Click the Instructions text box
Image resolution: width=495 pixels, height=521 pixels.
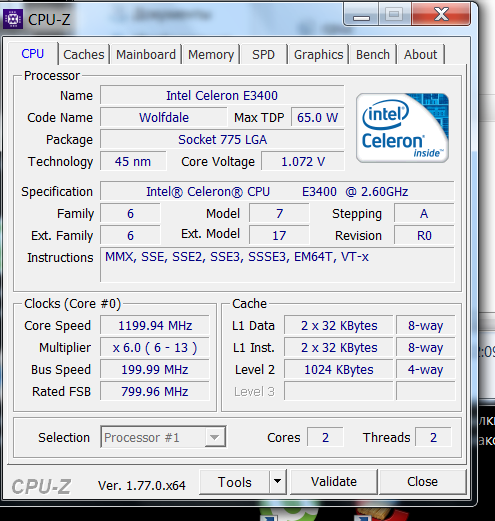(277, 265)
